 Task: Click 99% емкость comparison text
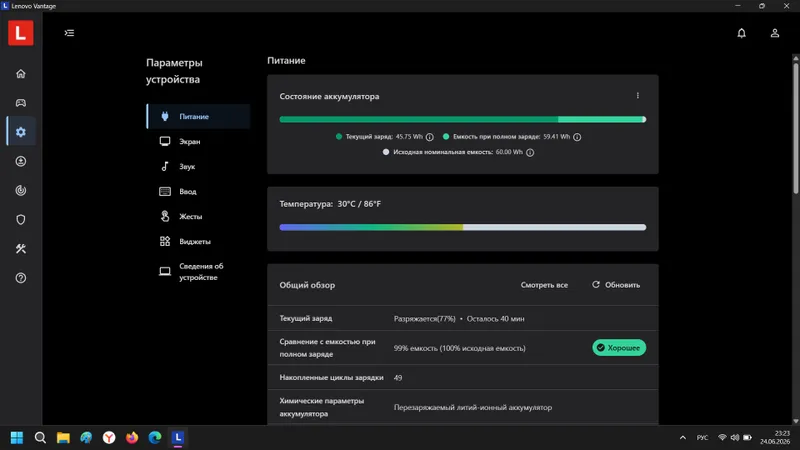pos(460,348)
